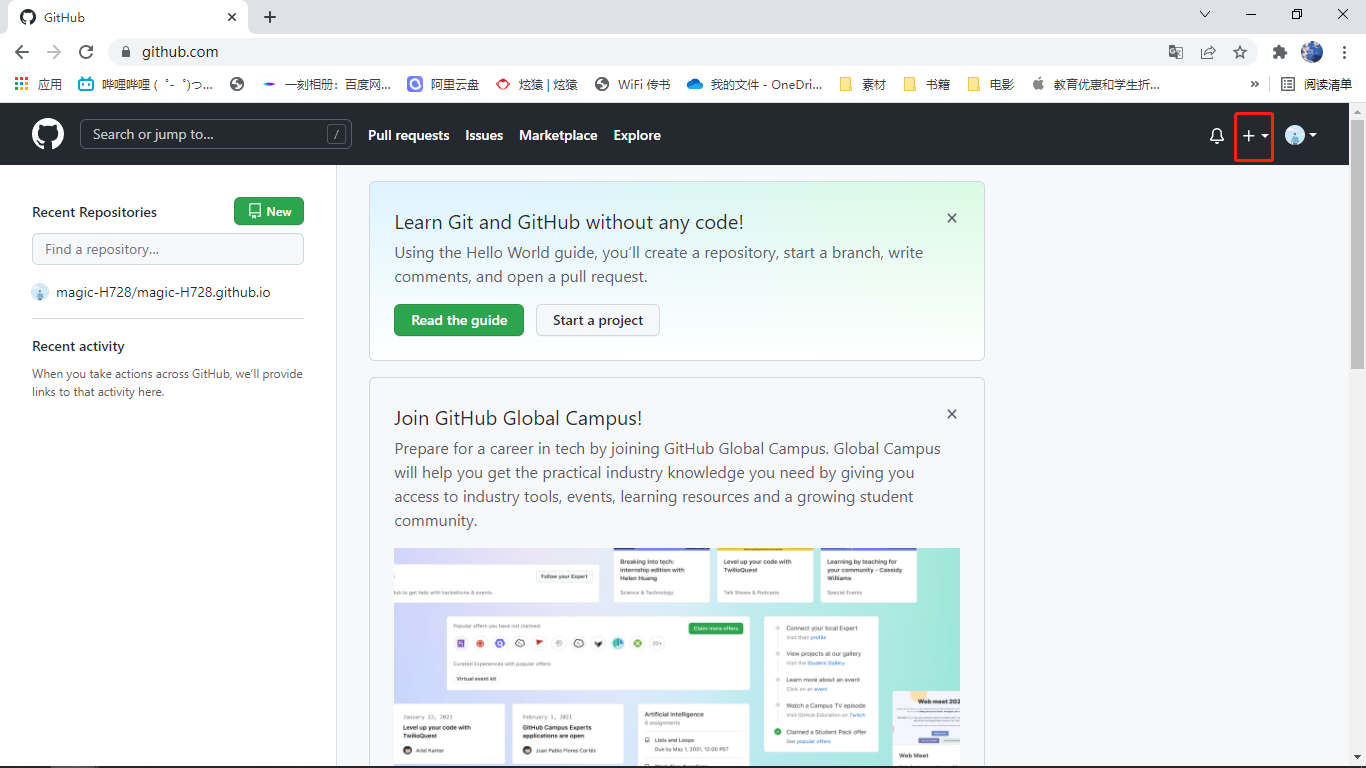The image size is (1366, 768).
Task: Click the Read the guide button
Action: 459,320
